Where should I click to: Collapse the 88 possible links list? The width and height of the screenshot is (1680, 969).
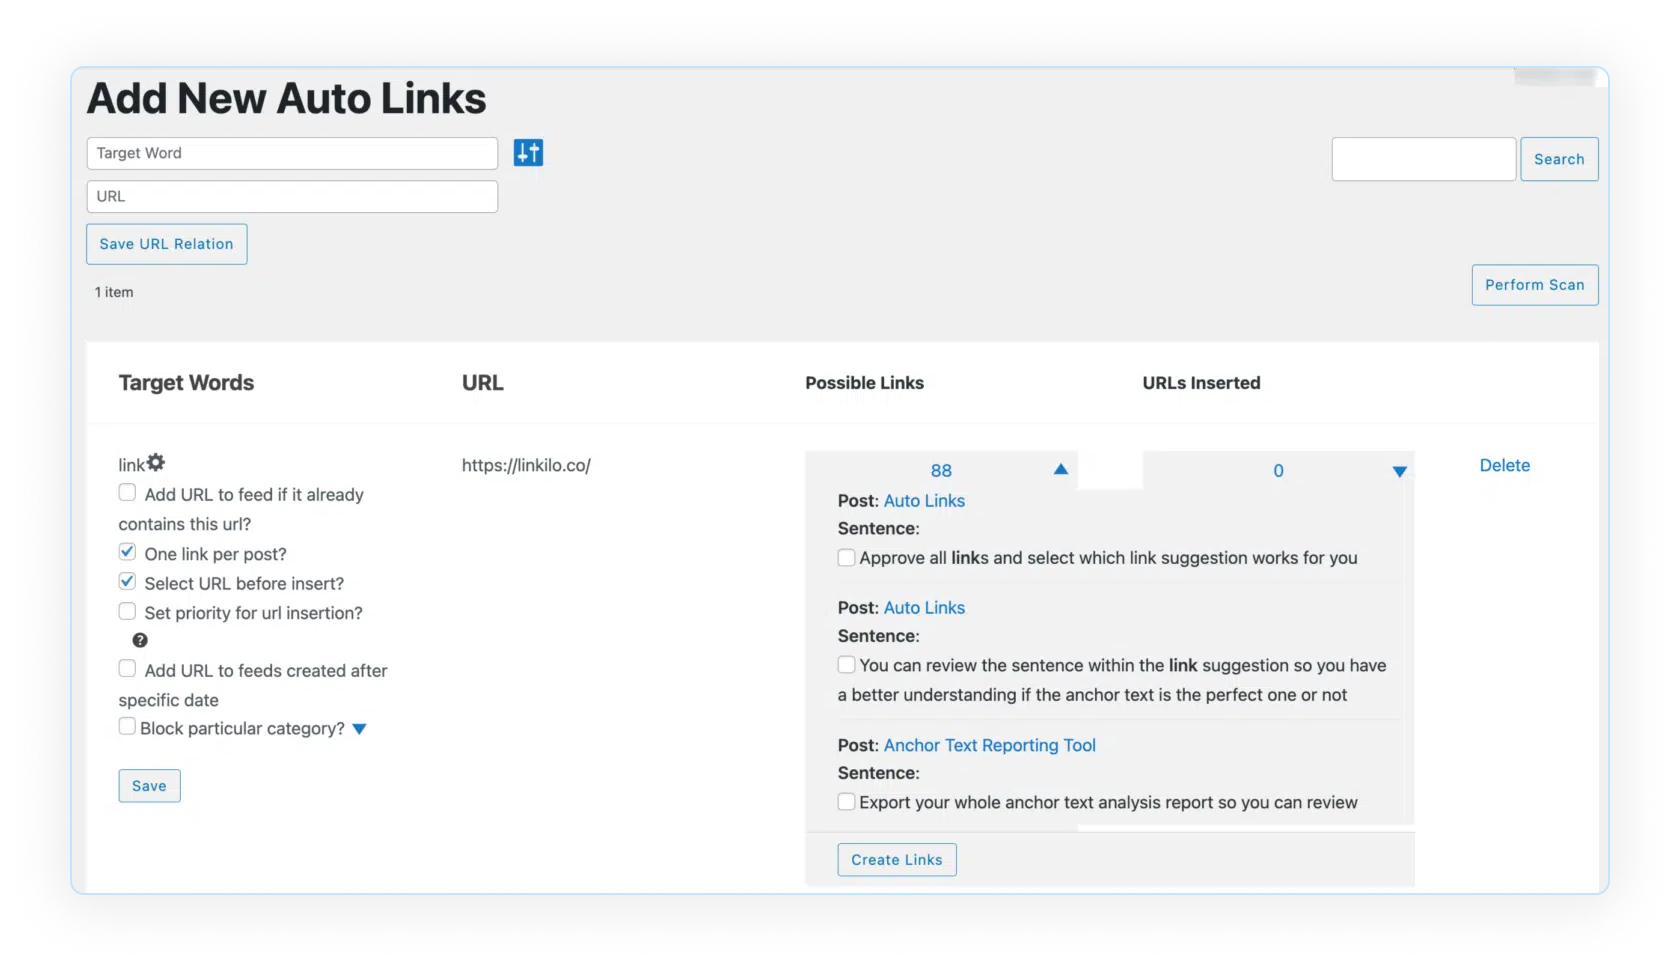pos(1061,470)
